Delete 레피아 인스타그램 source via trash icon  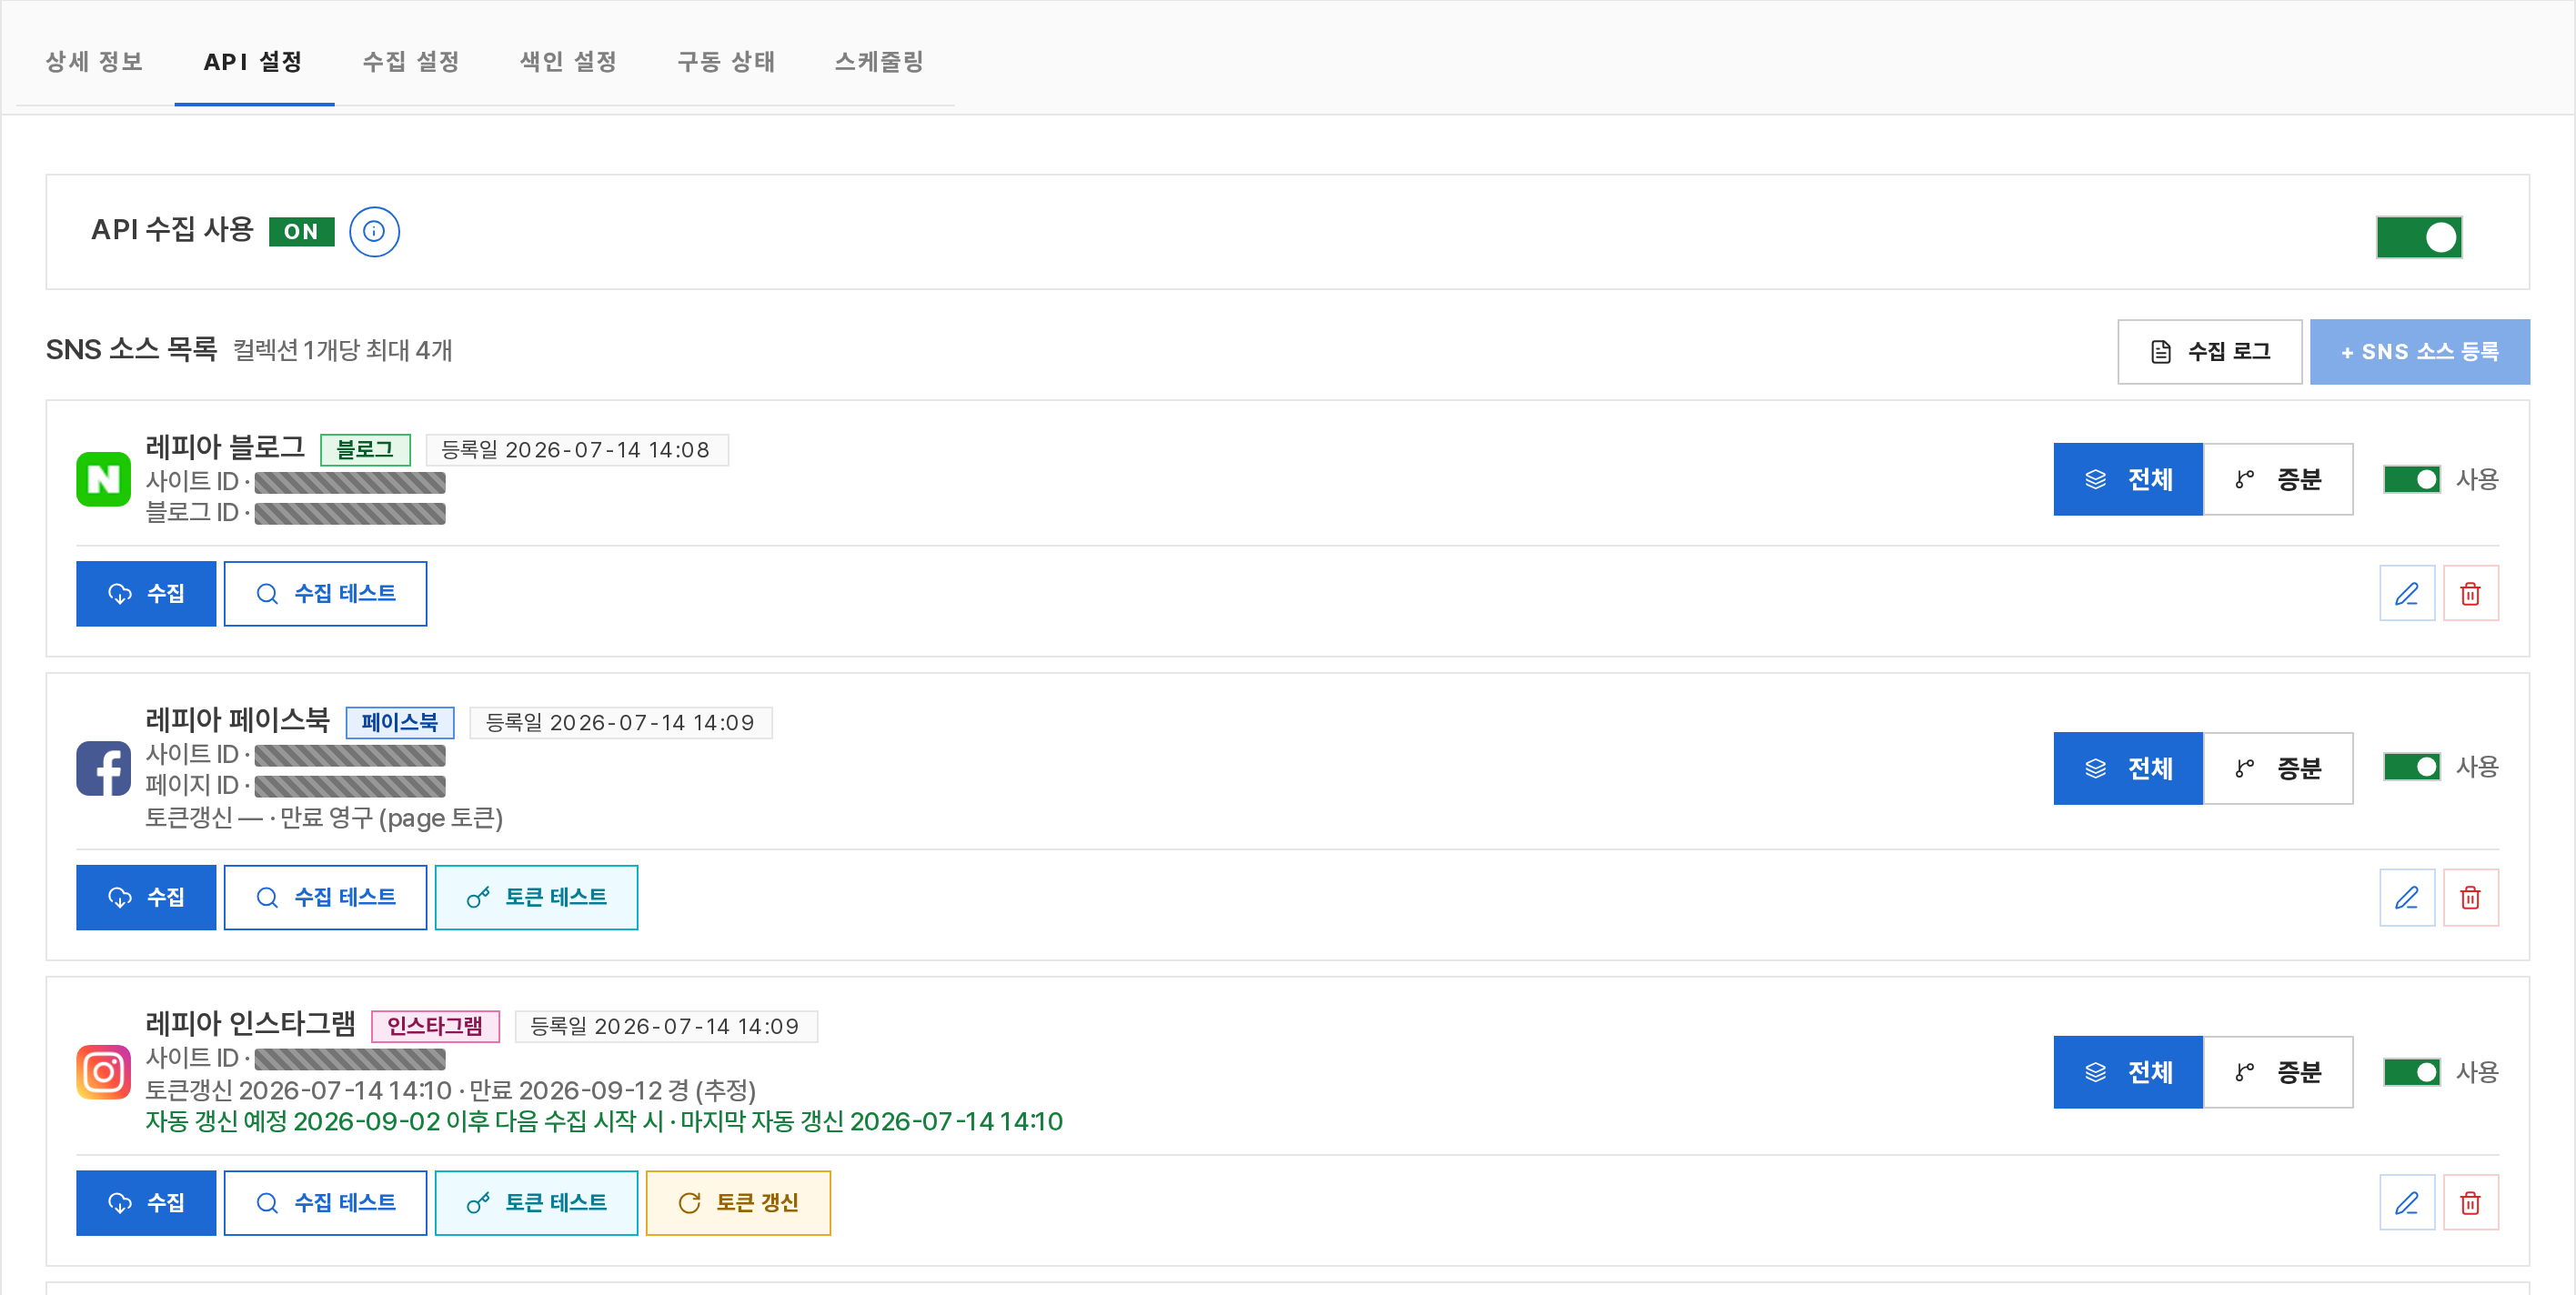pyautogui.click(x=2470, y=1203)
